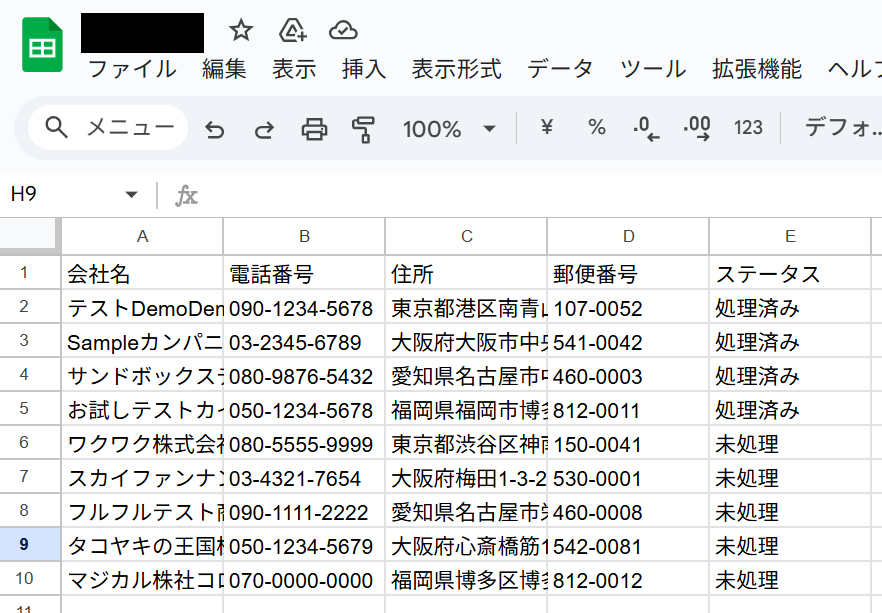This screenshot has width=882, height=613.
Task: Redo the last action
Action: point(264,129)
